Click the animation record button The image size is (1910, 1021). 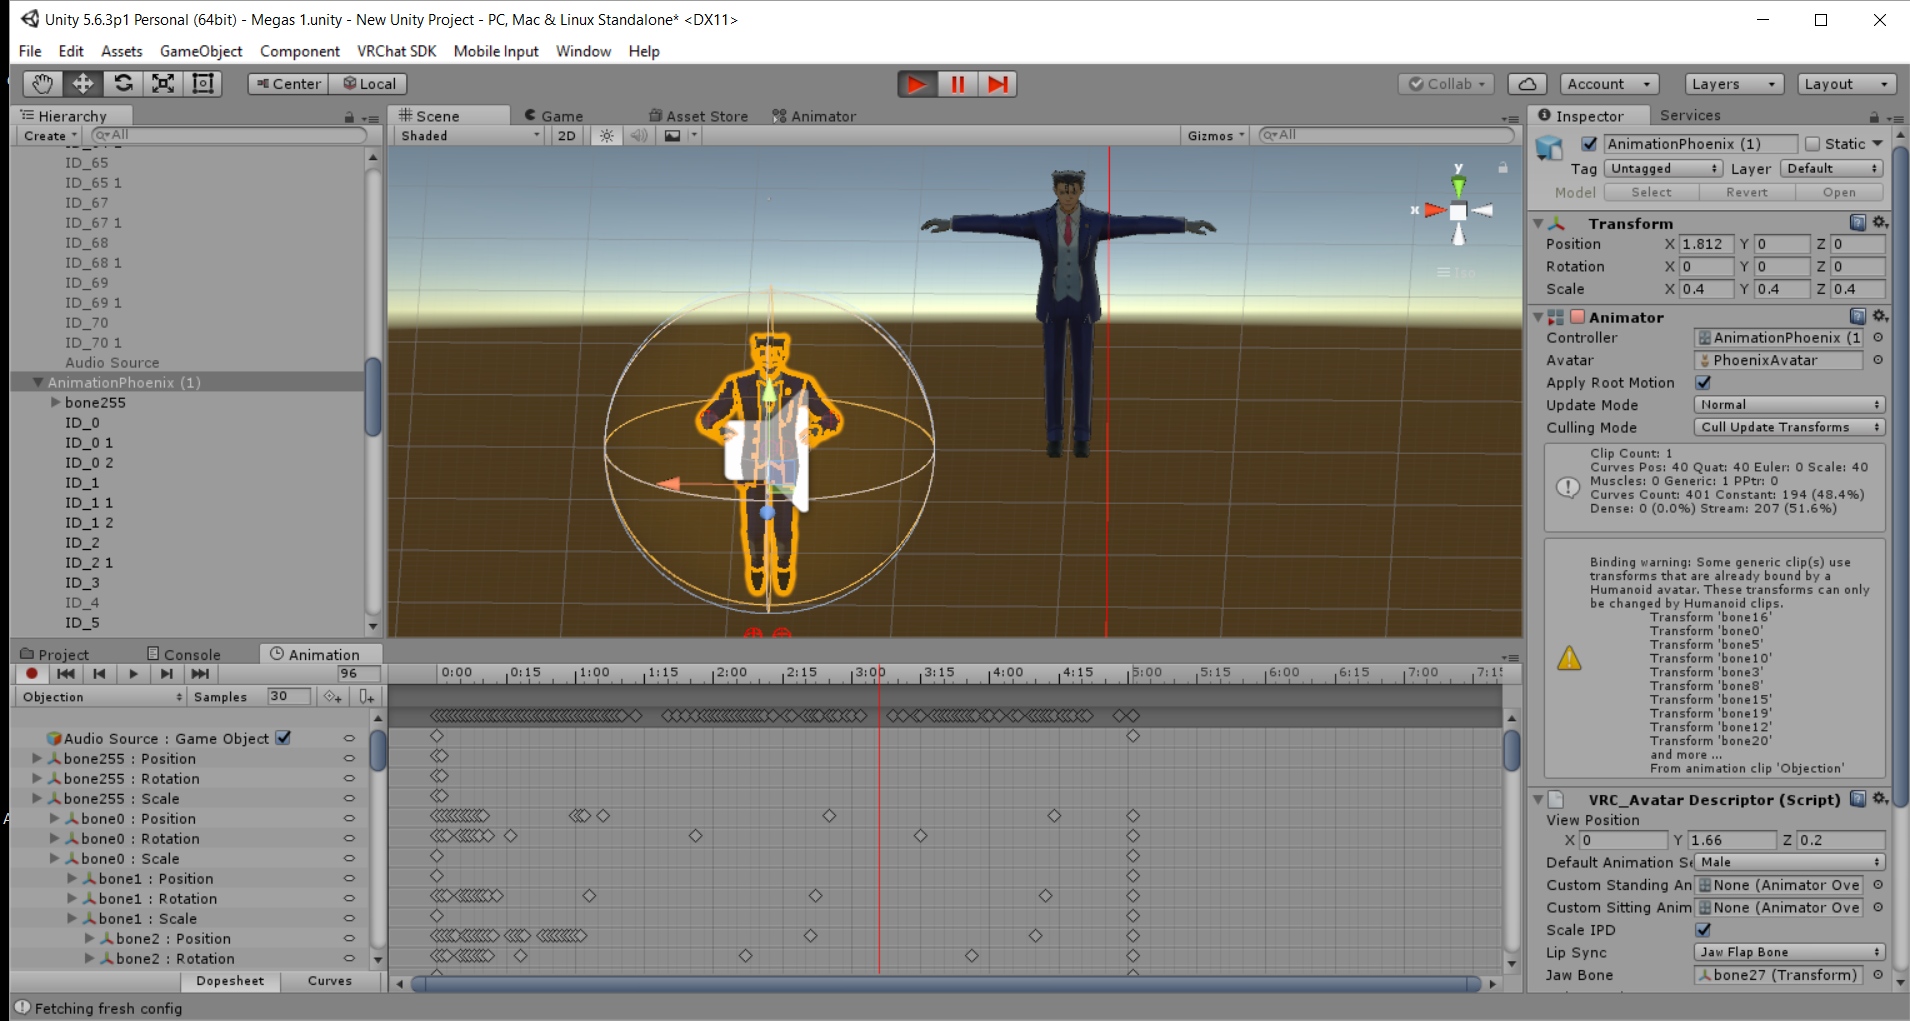32,674
